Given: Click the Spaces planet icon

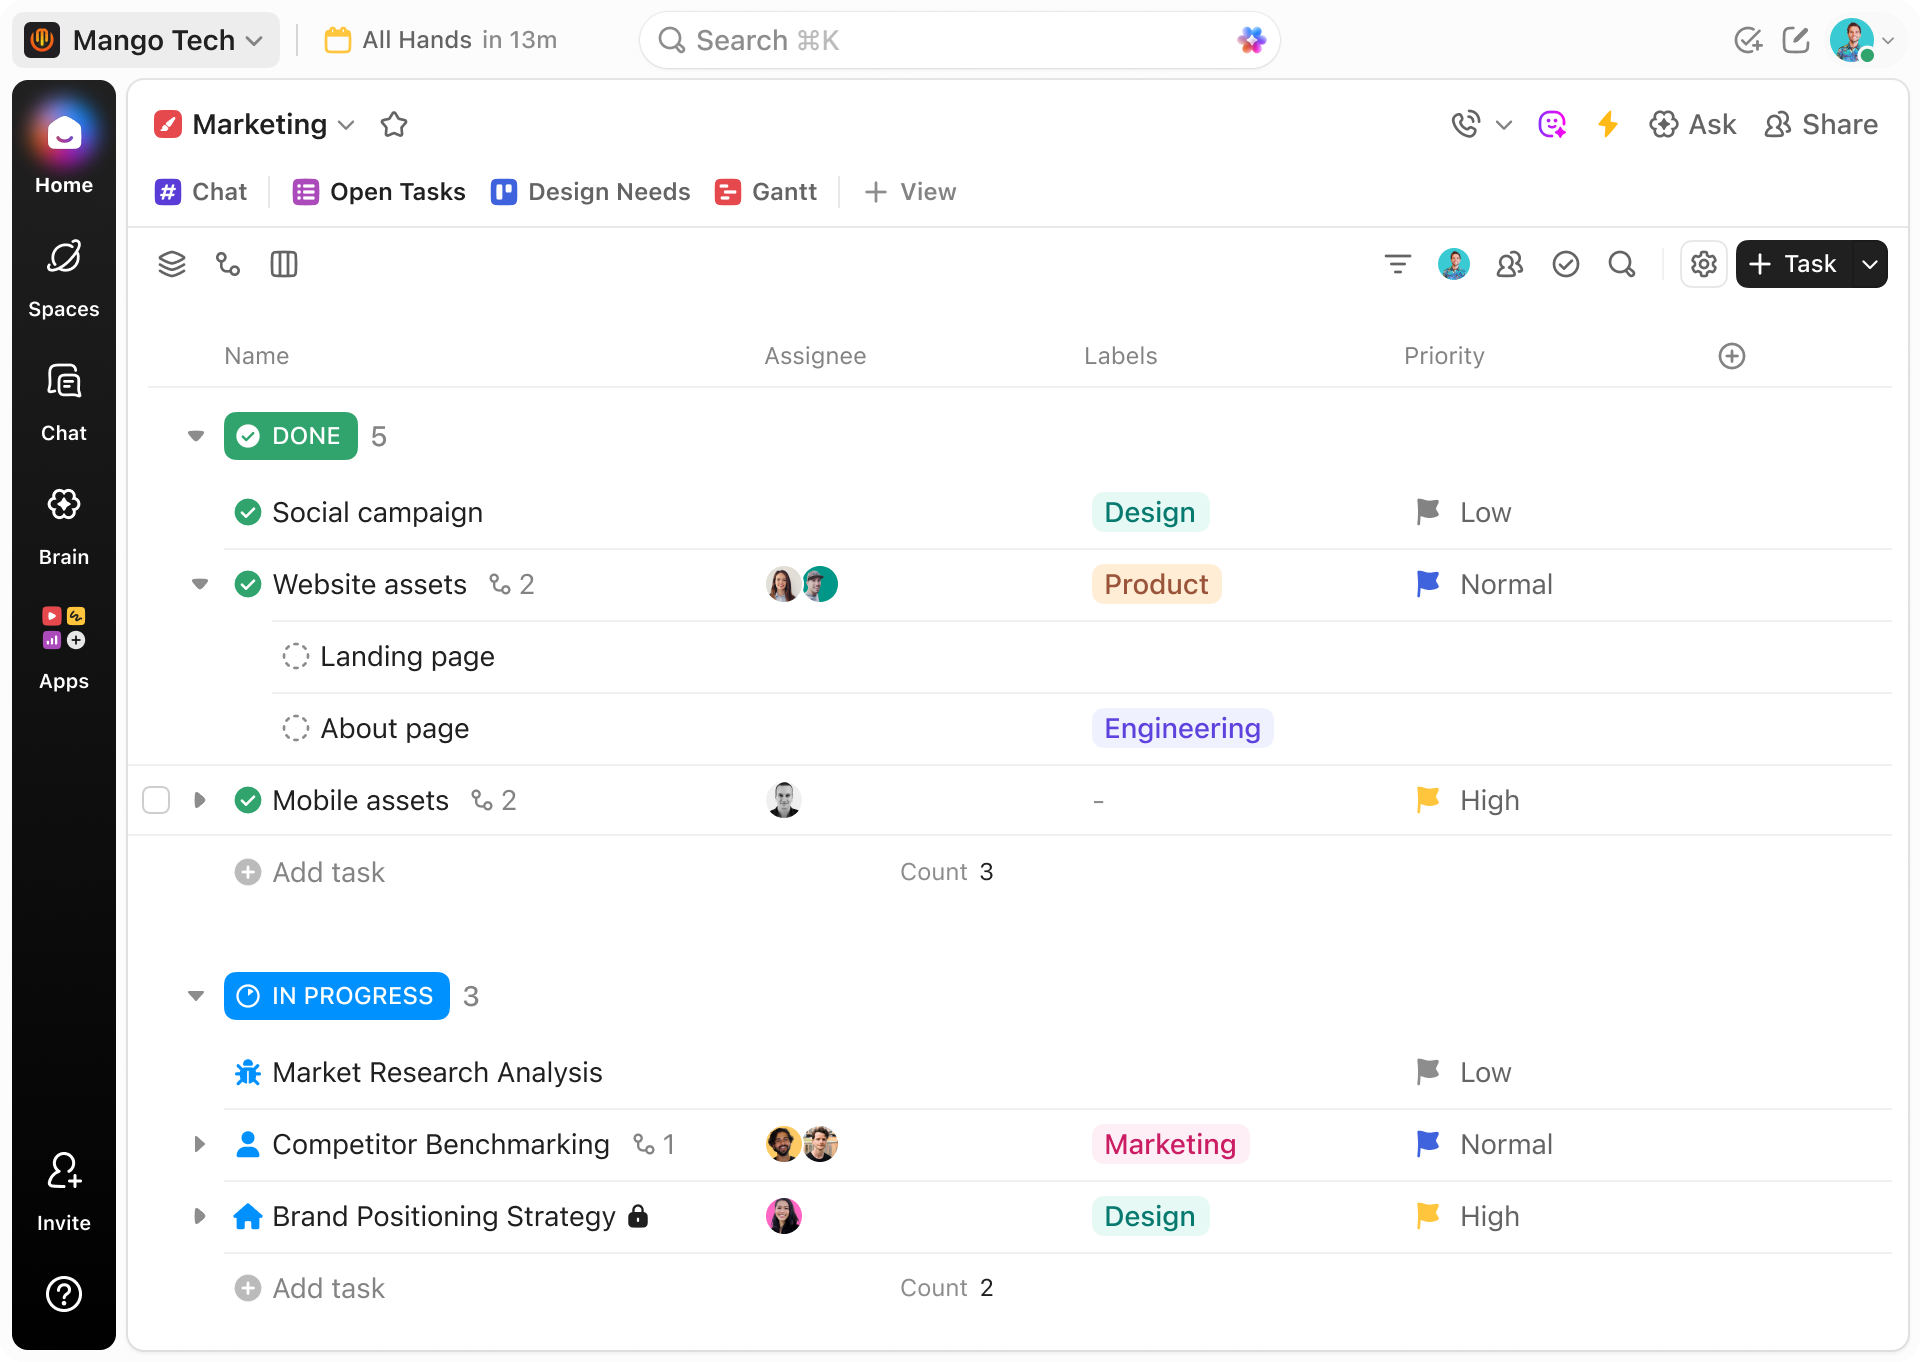Looking at the screenshot, I should click(x=64, y=258).
